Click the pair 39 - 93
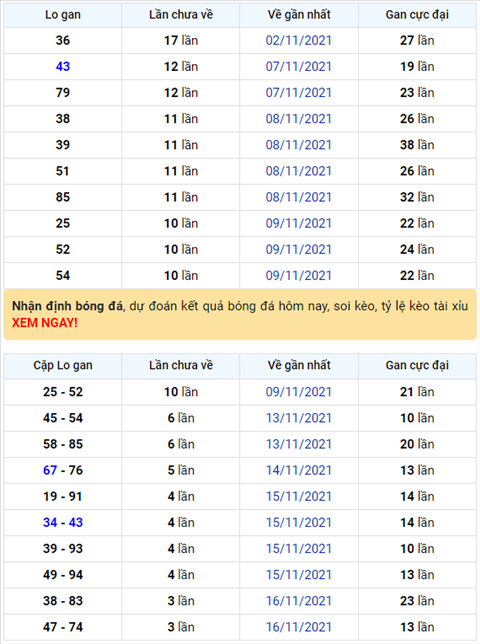Viewport: 480px width, 644px height. (63, 549)
